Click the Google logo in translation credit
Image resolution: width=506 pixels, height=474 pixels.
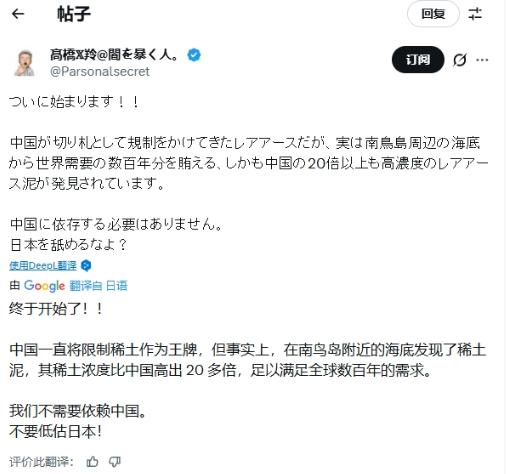click(44, 286)
